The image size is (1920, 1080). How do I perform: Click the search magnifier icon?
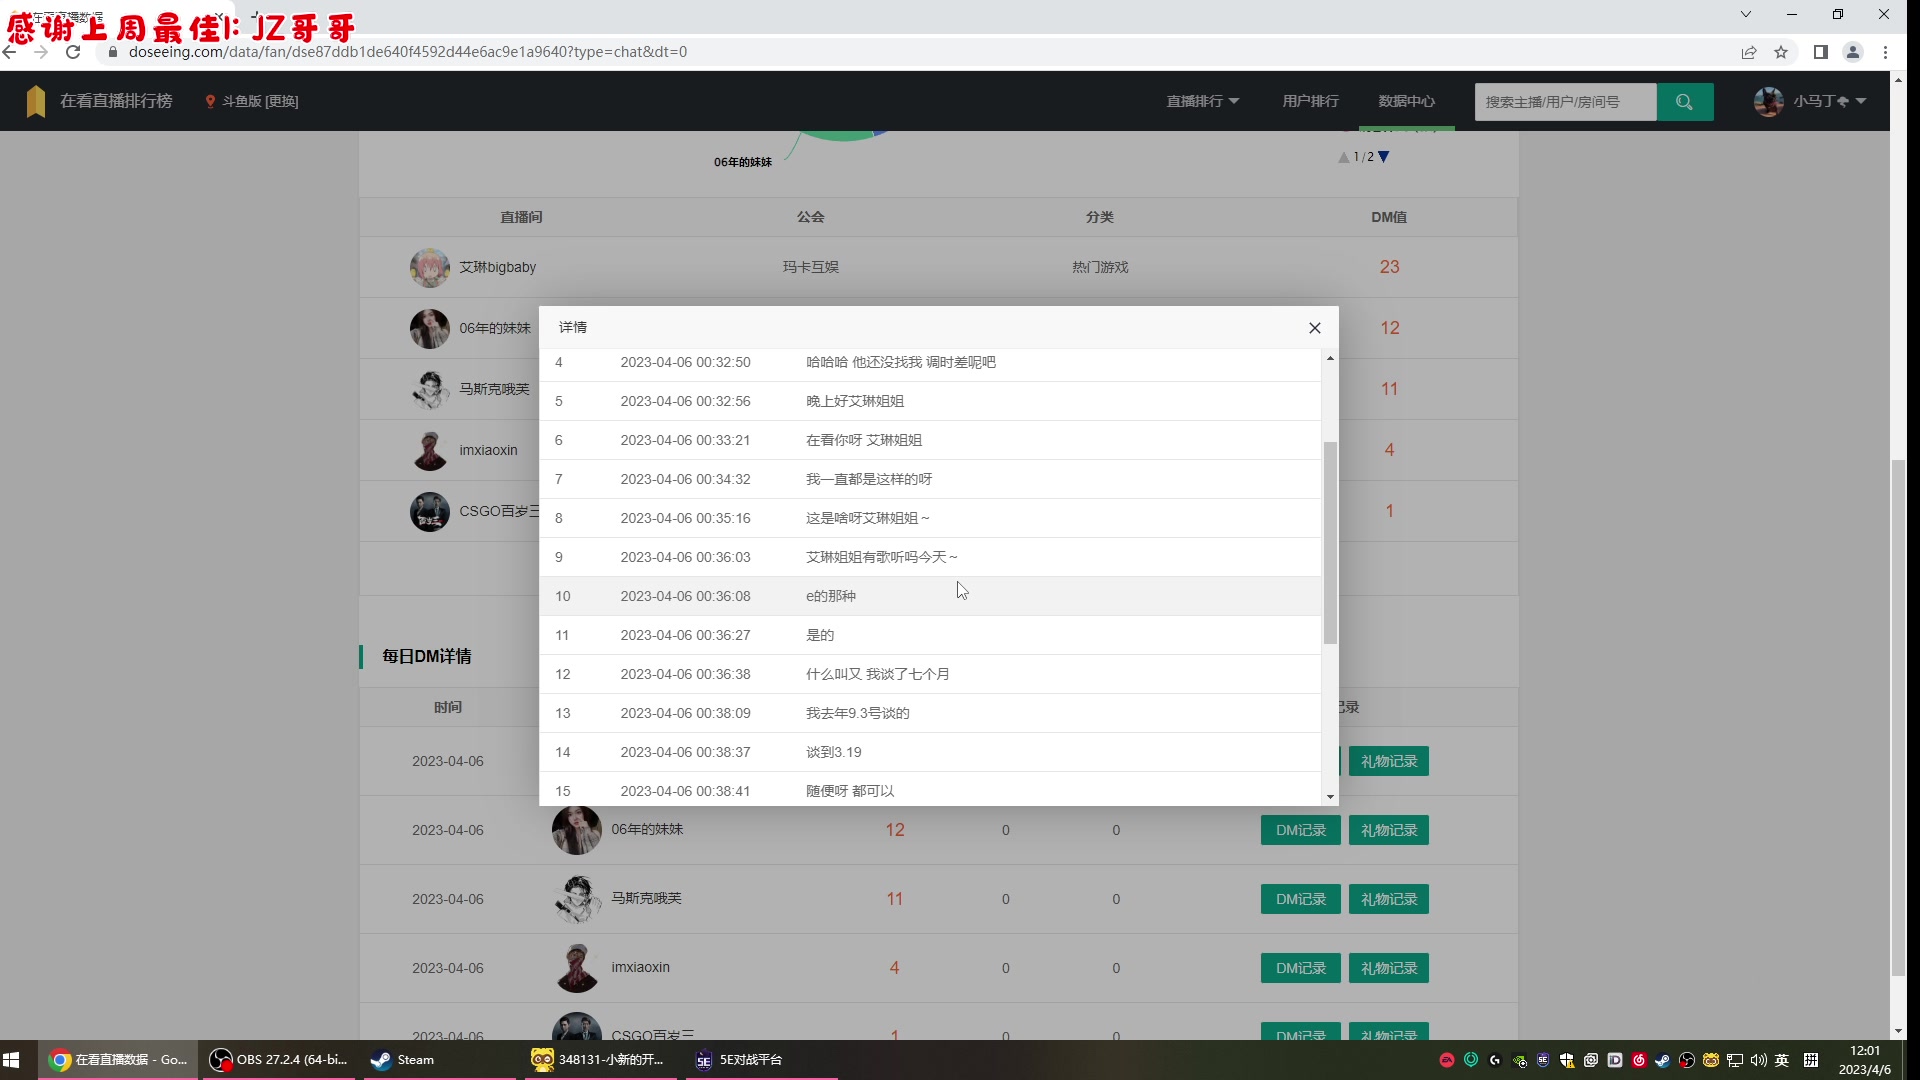tap(1685, 101)
